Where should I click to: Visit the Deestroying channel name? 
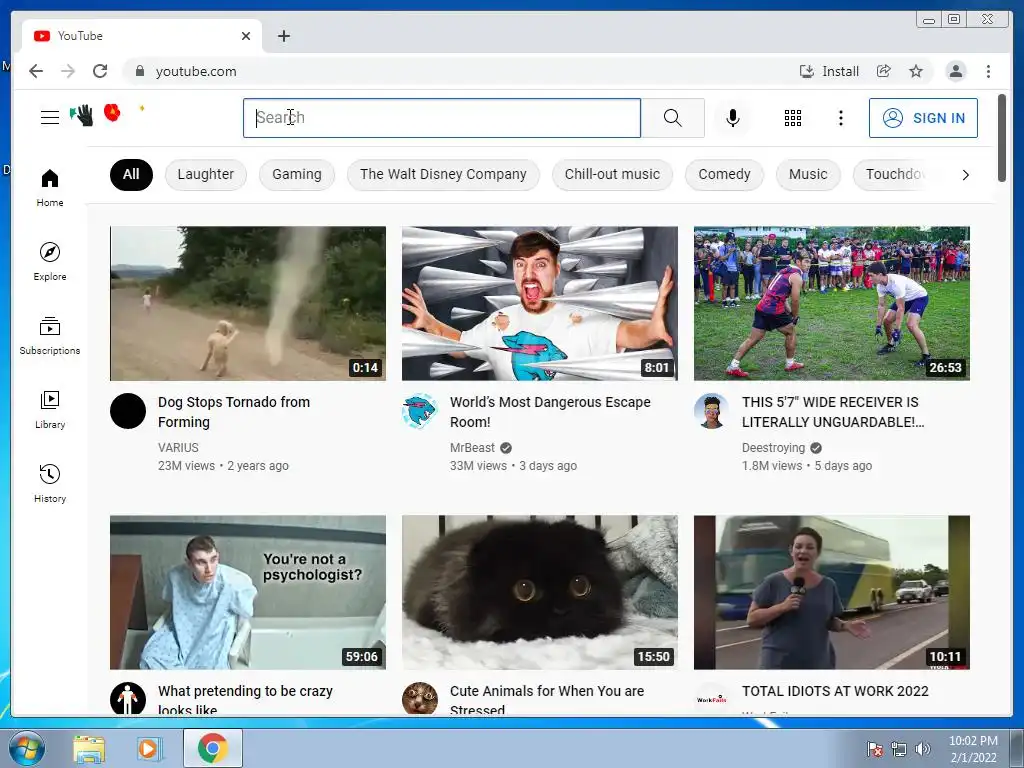point(773,447)
